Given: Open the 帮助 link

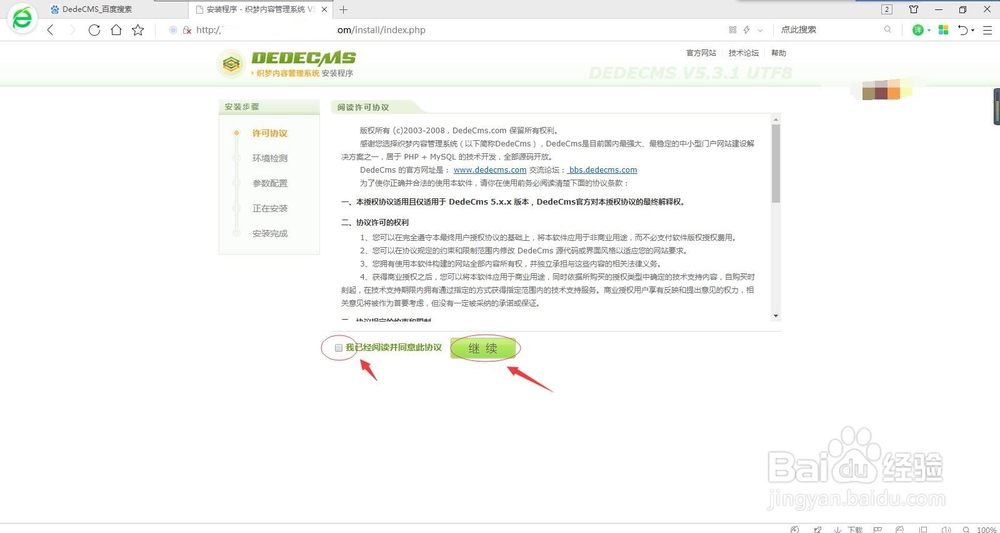Looking at the screenshot, I should (x=779, y=53).
